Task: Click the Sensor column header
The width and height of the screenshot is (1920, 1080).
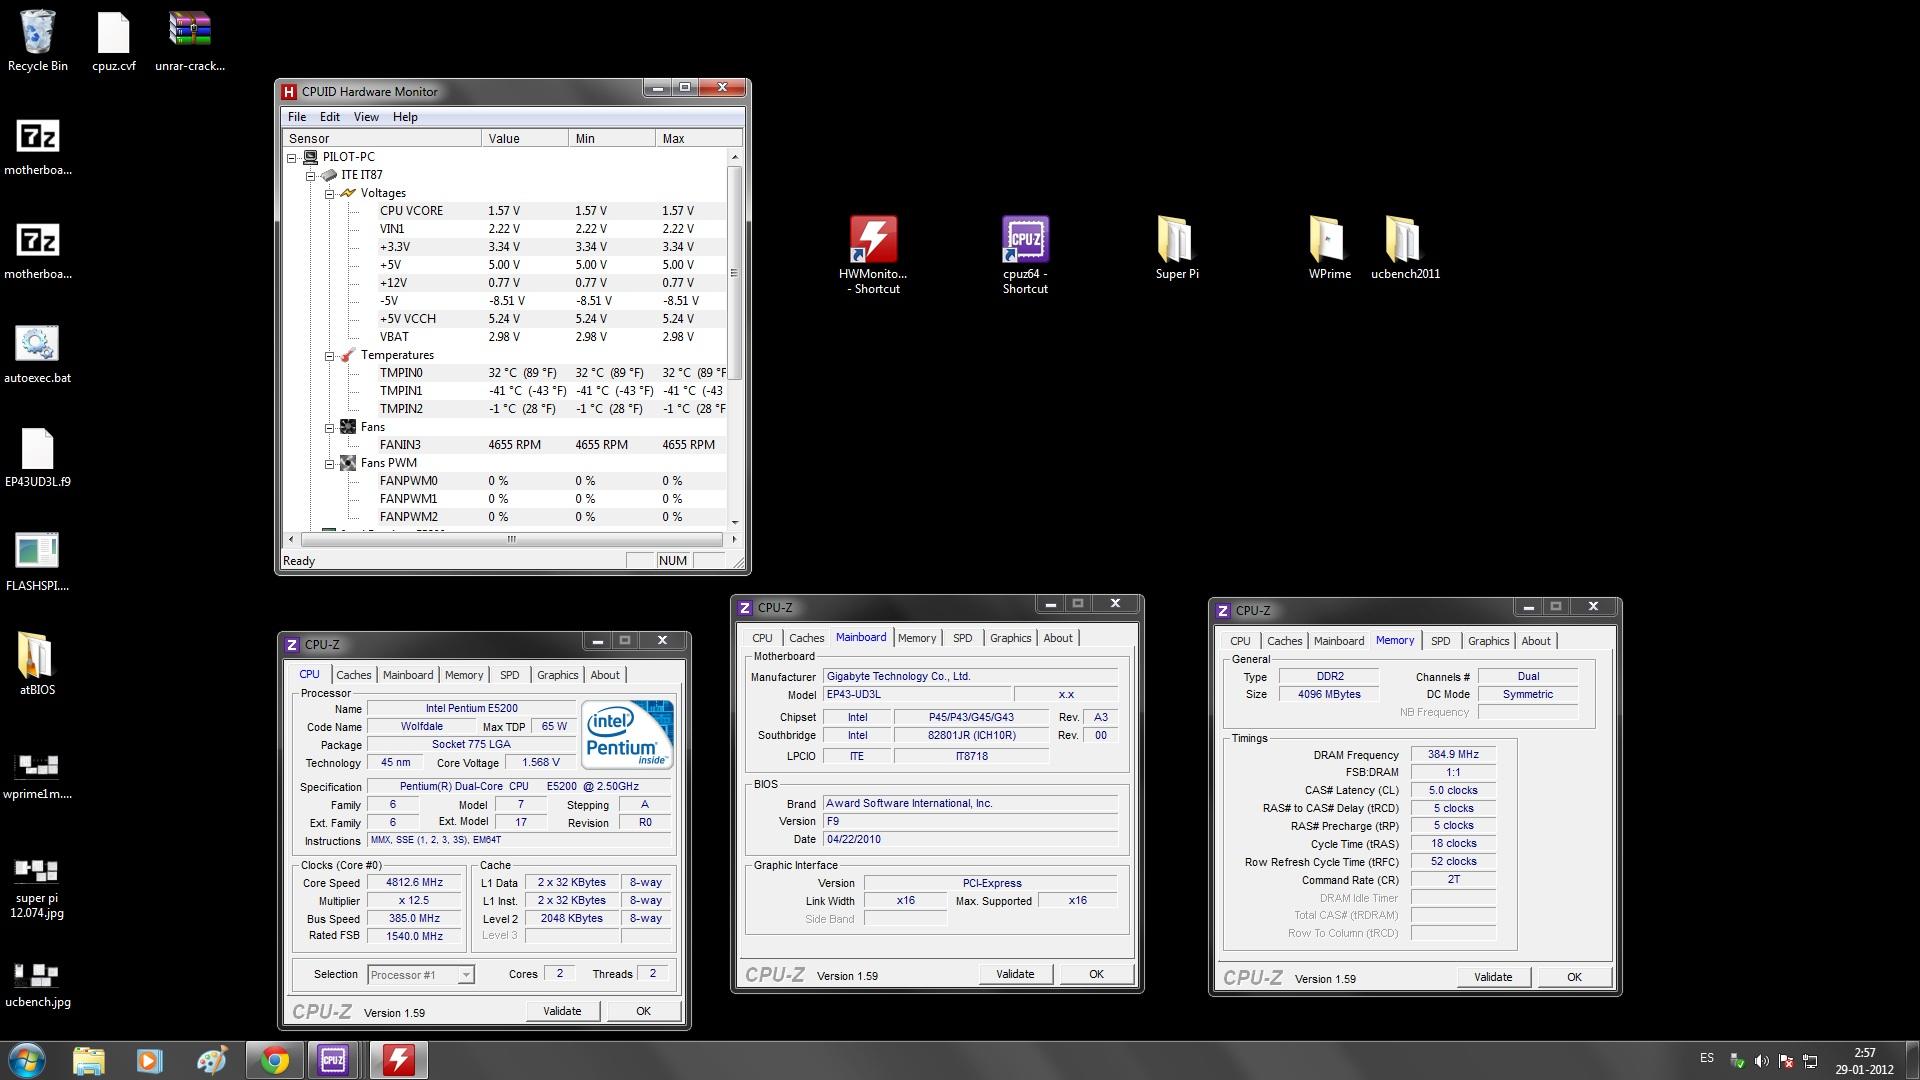Action: tap(382, 139)
